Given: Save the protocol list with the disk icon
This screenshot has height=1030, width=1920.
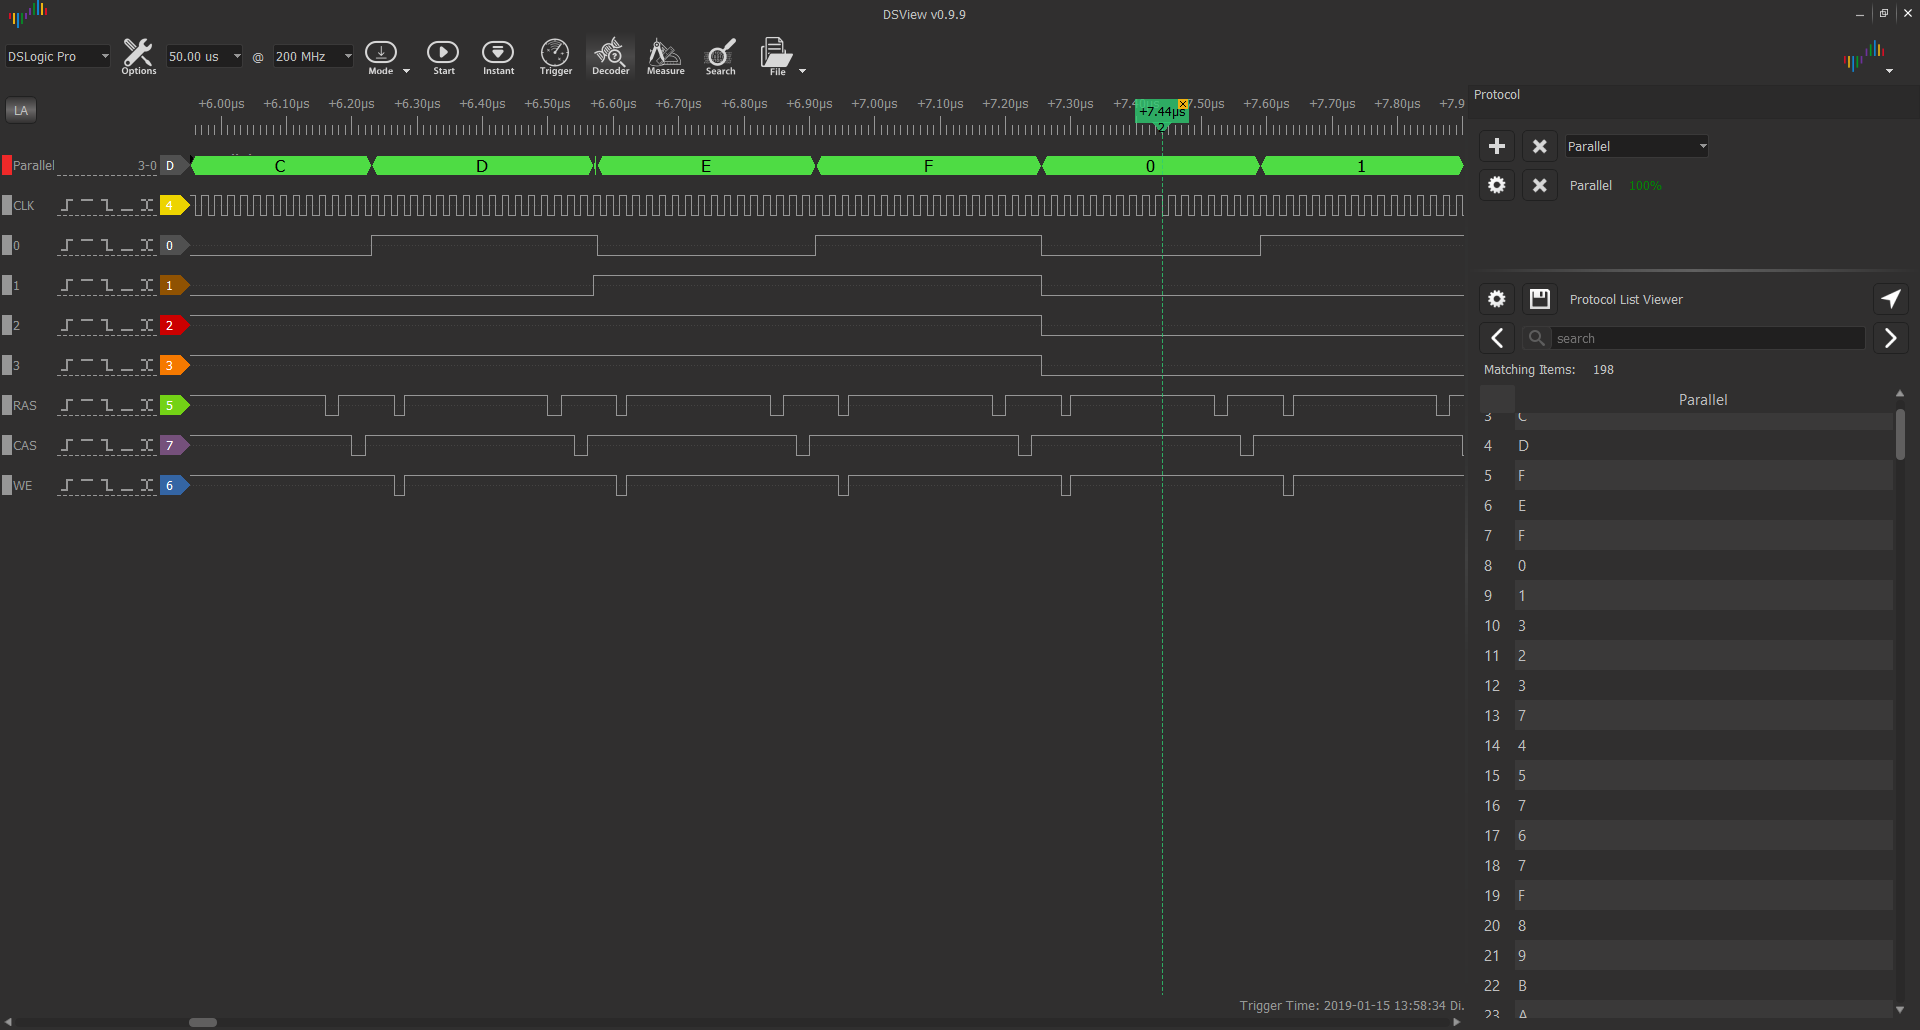Looking at the screenshot, I should point(1540,299).
